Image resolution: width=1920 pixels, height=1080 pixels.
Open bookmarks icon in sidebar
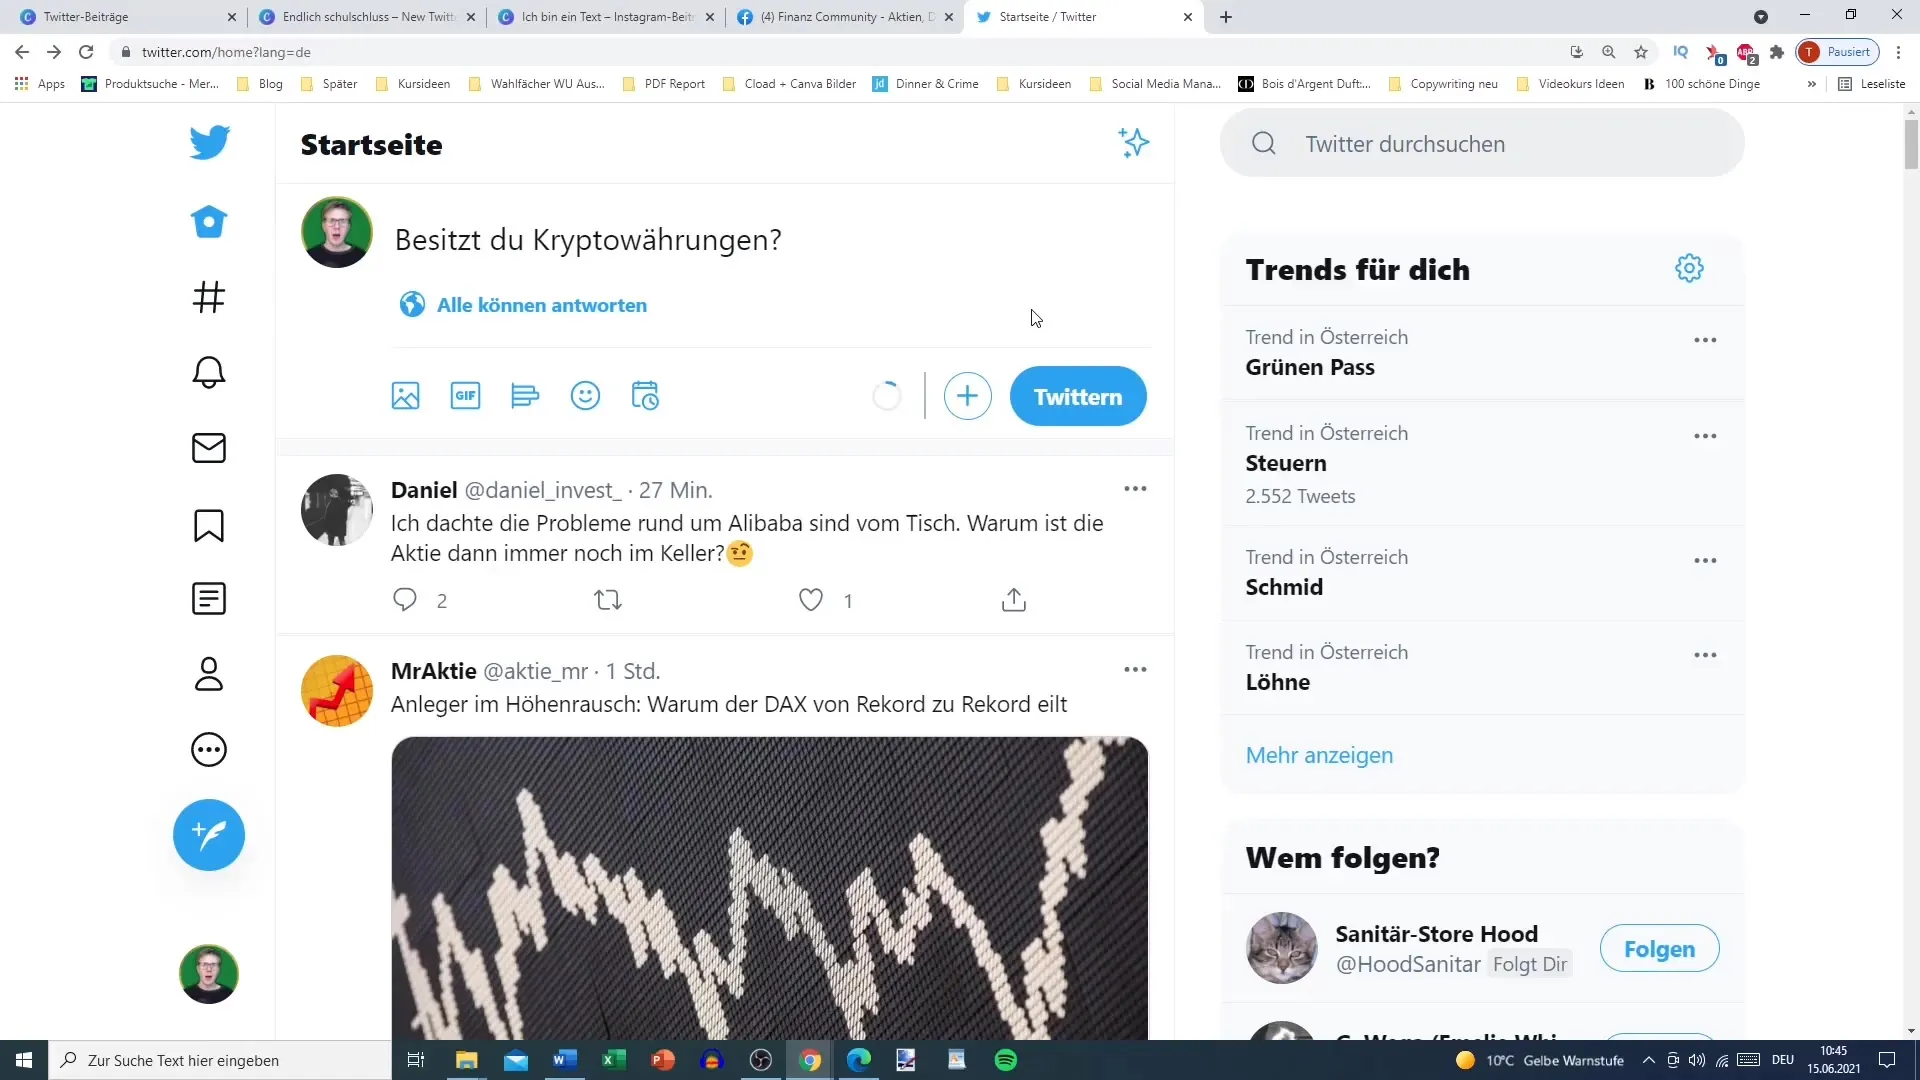point(209,525)
